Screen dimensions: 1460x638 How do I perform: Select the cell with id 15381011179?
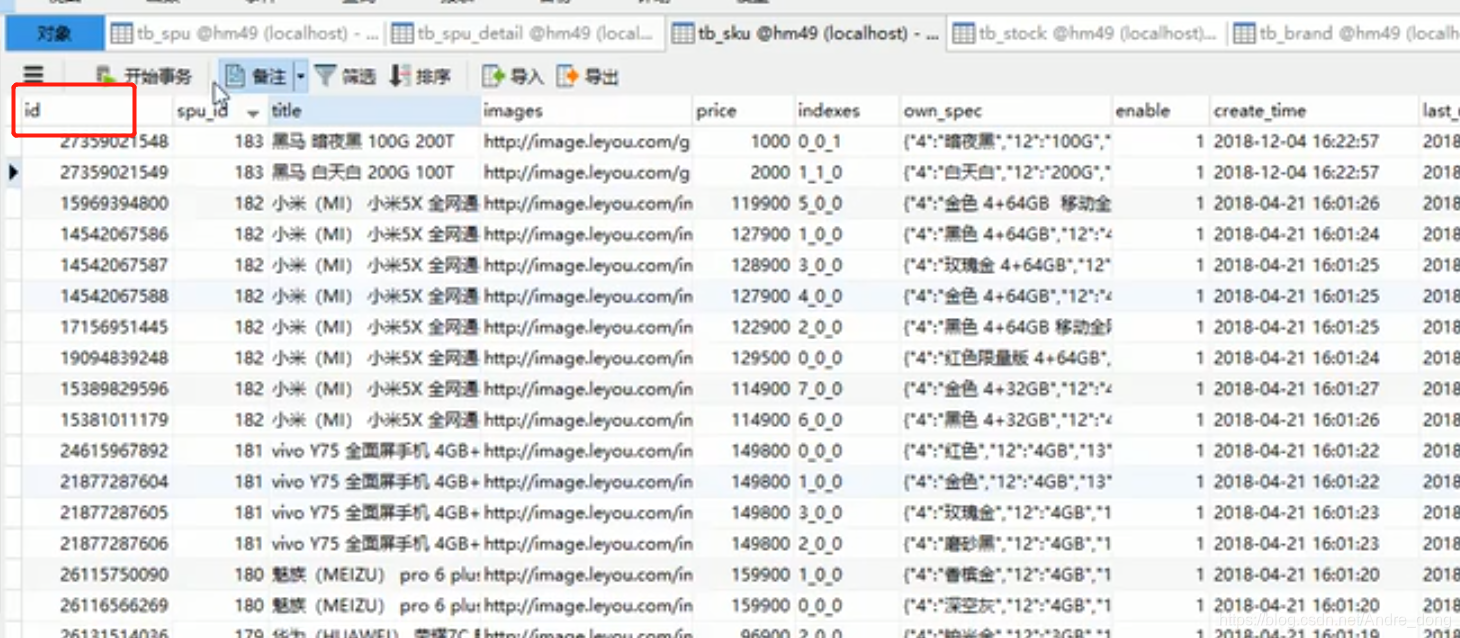pyautogui.click(x=96, y=420)
